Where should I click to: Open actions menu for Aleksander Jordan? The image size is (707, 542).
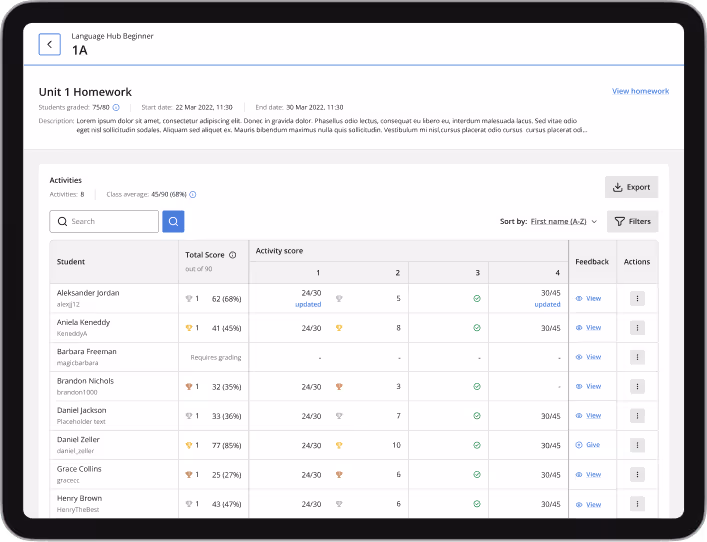[x=637, y=299]
